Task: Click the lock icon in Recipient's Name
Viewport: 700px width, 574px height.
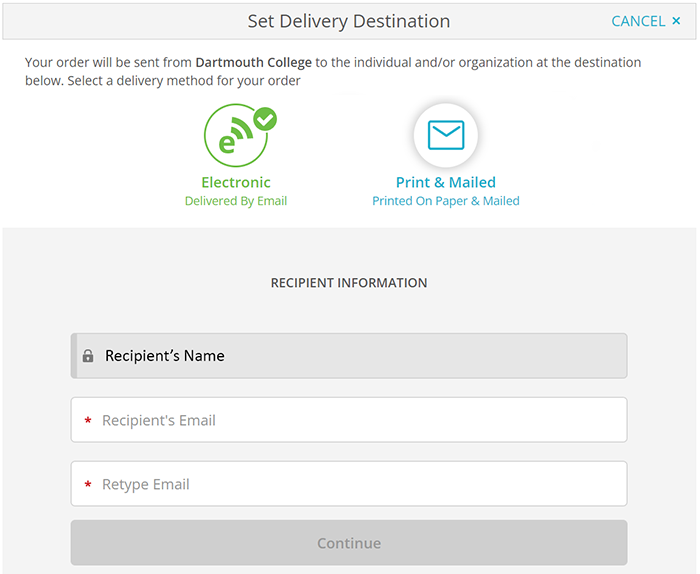Action: [x=88, y=356]
